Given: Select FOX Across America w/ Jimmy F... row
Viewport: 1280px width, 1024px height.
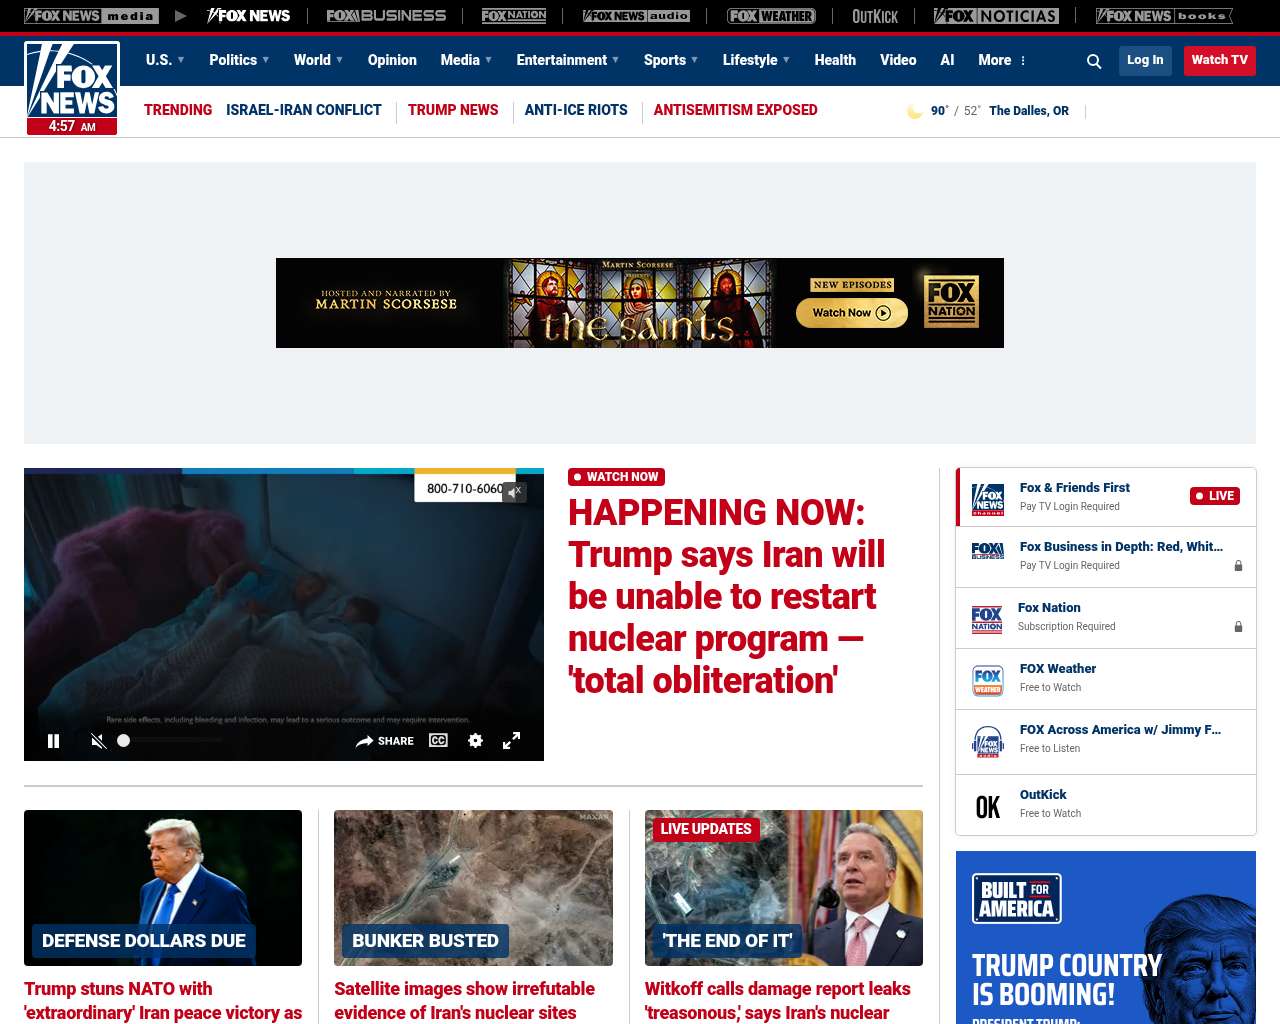Looking at the screenshot, I should [x=1106, y=741].
